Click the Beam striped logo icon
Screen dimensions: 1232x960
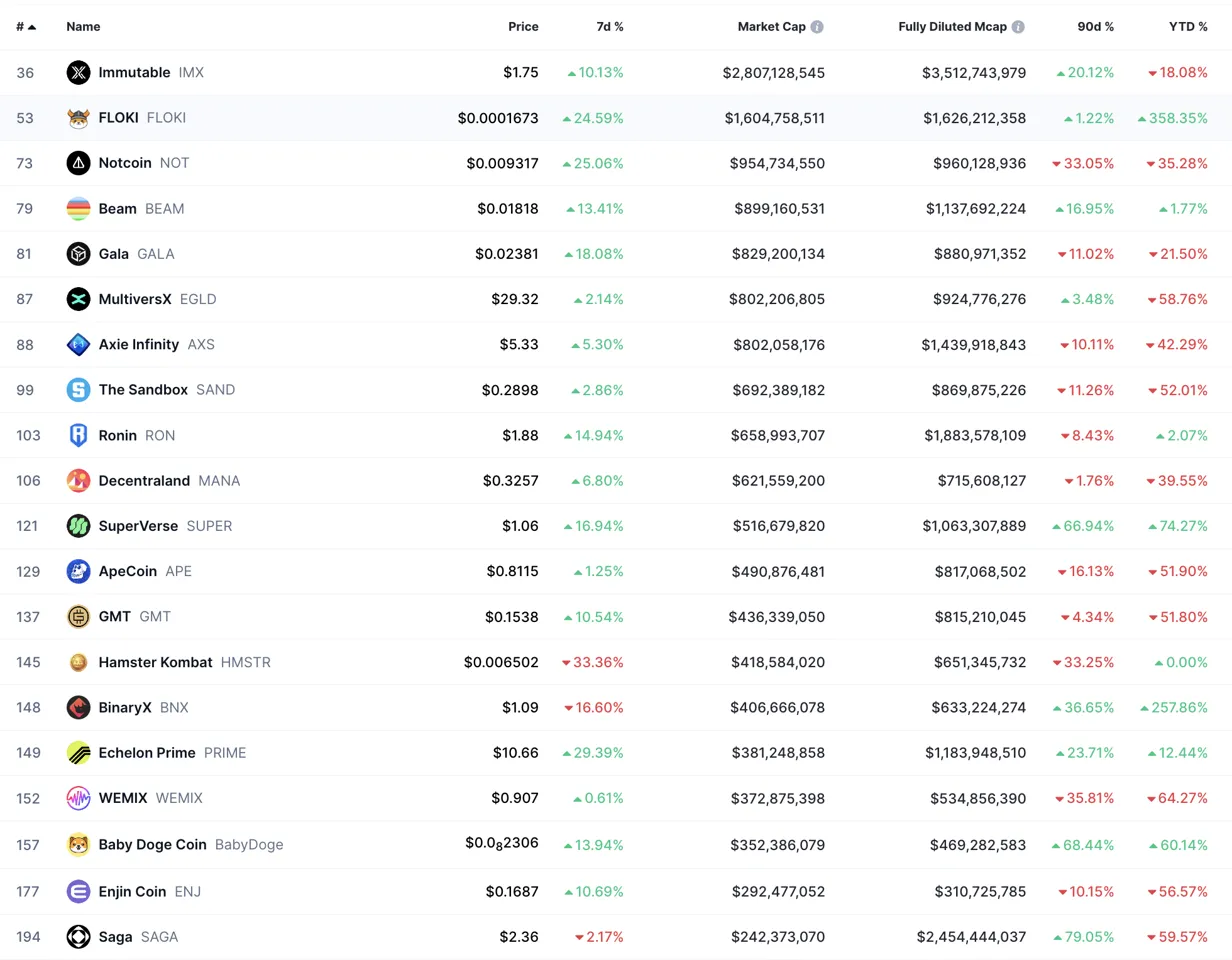click(78, 208)
